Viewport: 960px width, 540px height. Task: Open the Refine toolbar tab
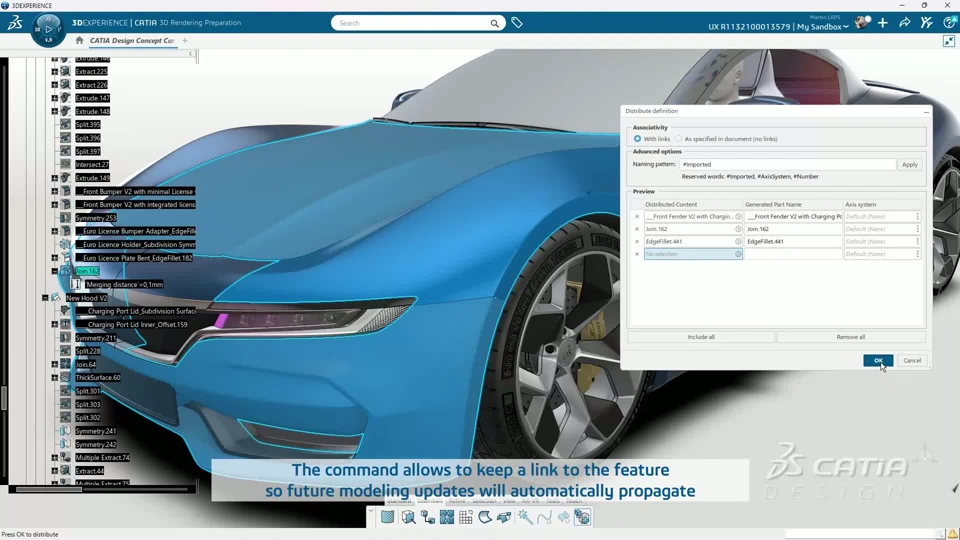point(457,501)
